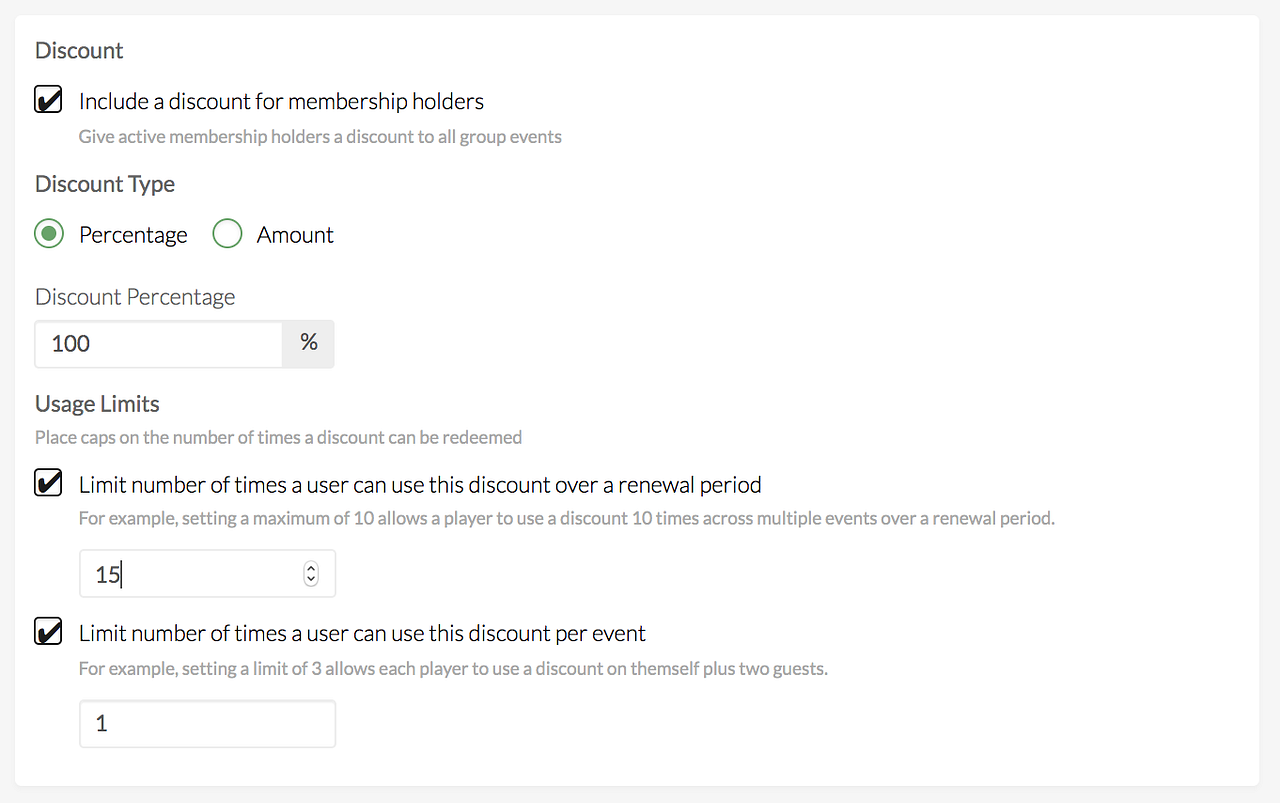1280x803 pixels.
Task: Click the "Usage Limits" heading
Action: 97,404
